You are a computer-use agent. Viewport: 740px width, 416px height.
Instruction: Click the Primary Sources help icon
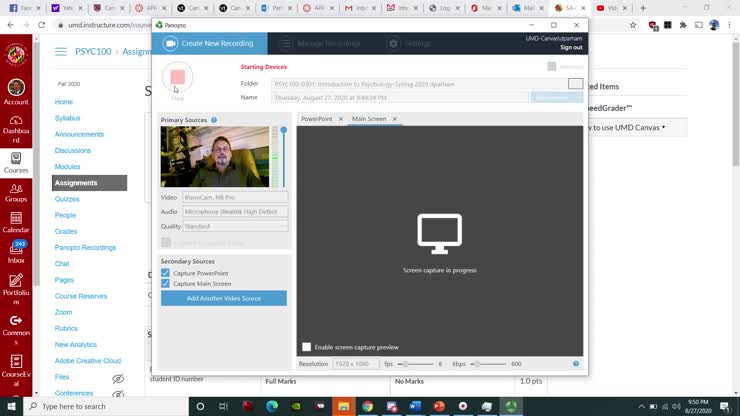214,120
